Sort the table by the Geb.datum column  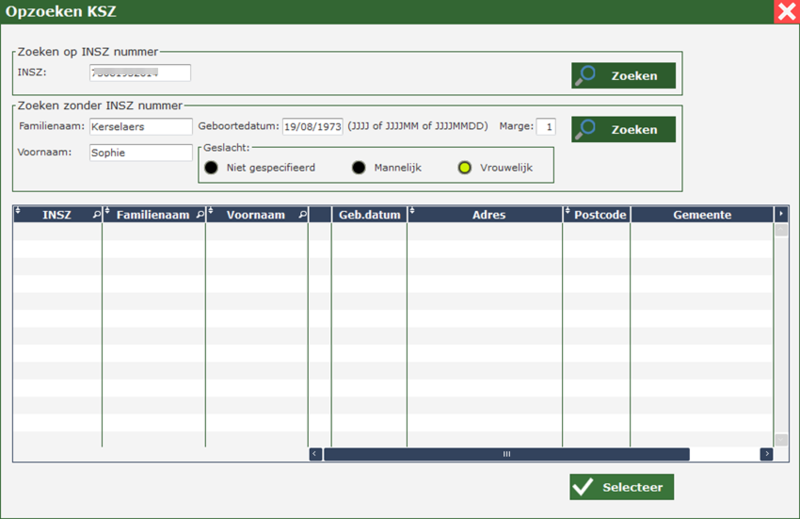tap(368, 215)
